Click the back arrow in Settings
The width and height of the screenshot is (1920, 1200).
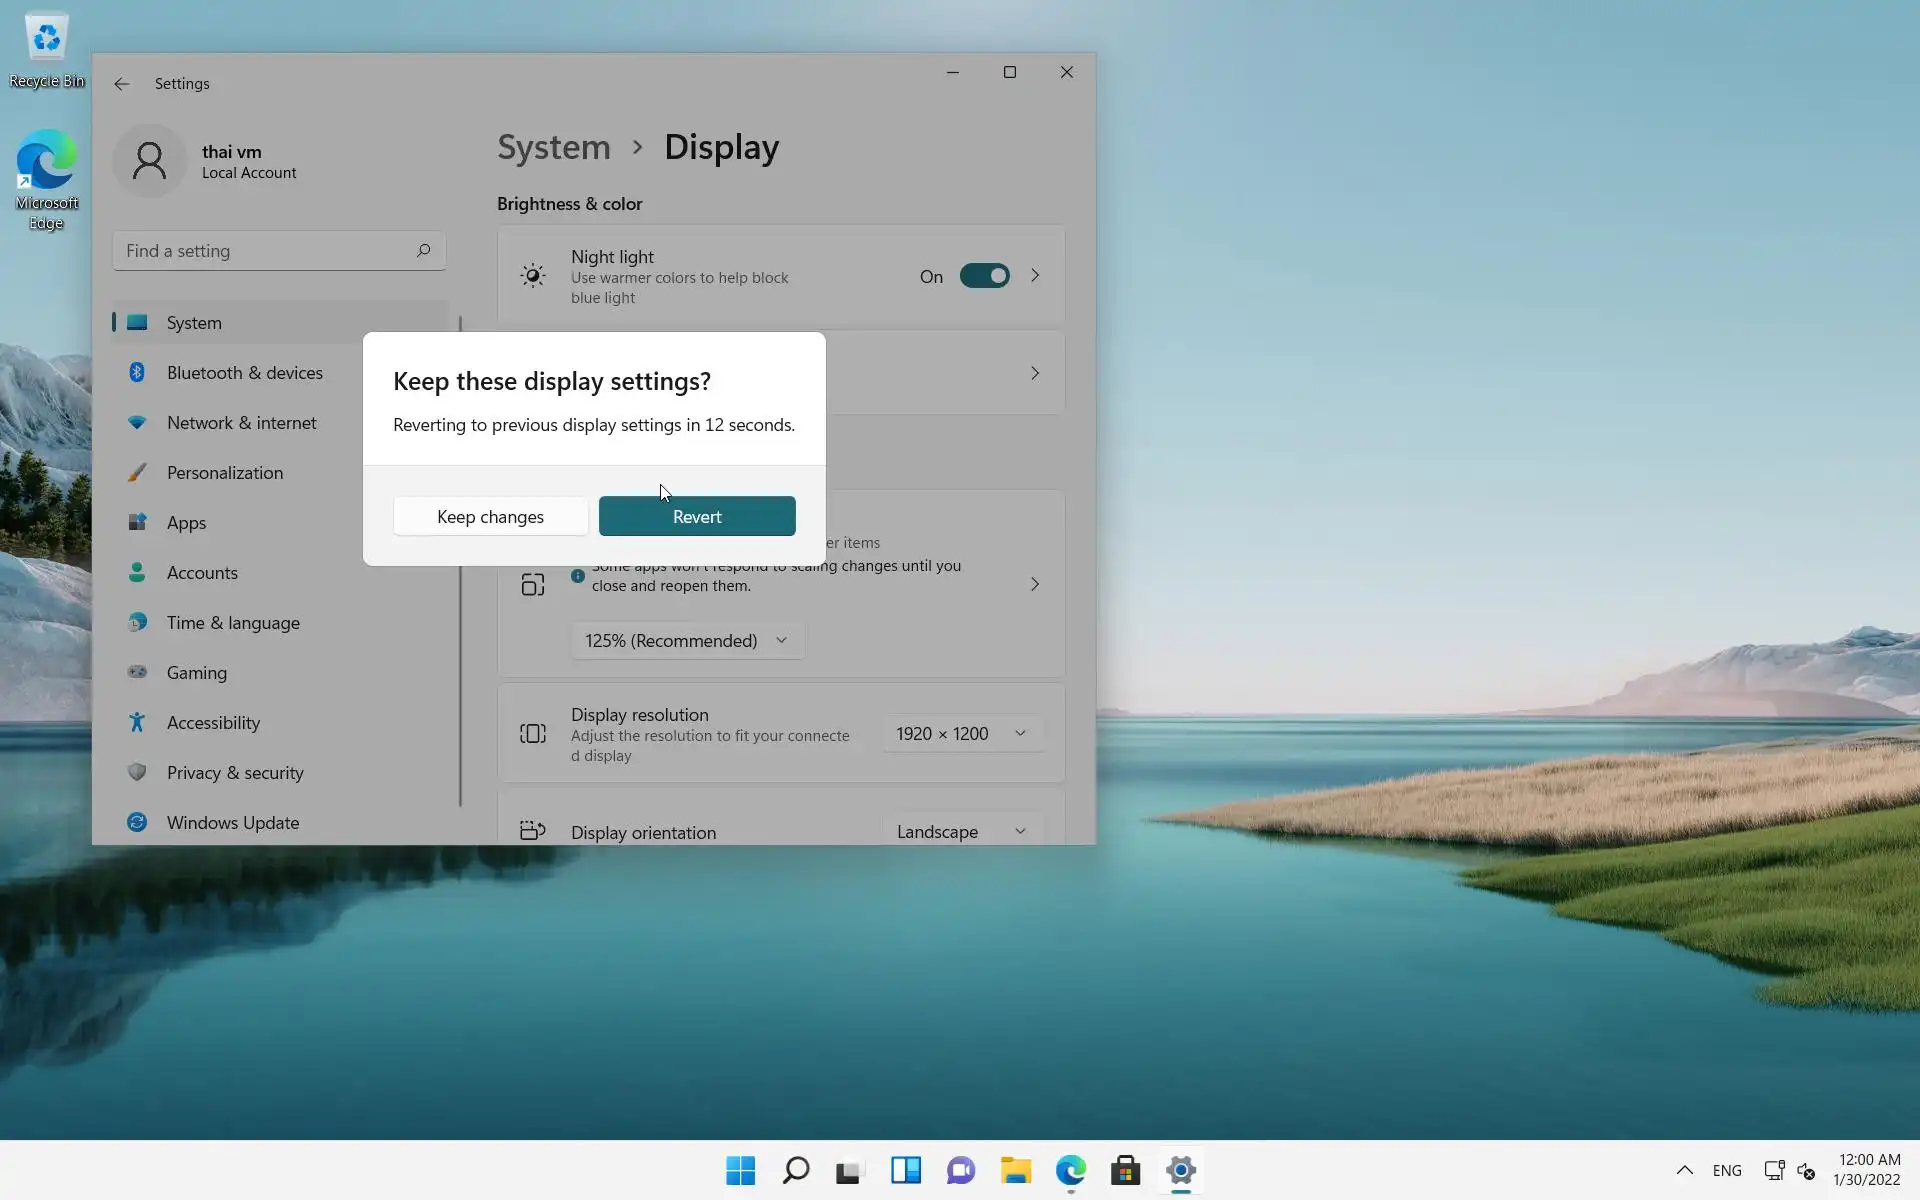point(122,84)
